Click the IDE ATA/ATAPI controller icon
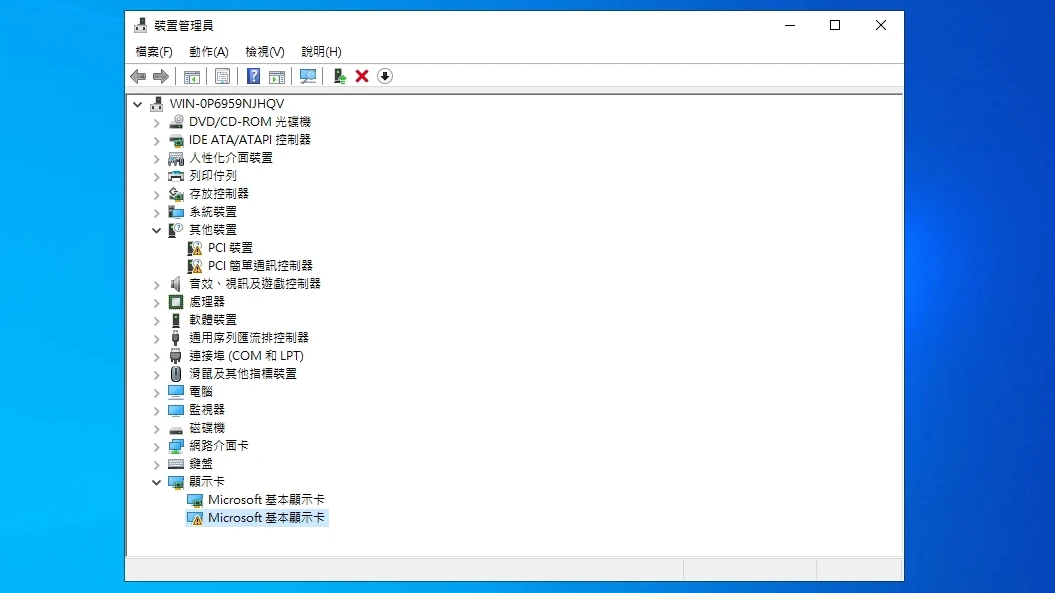This screenshot has width=1055, height=593. (x=176, y=140)
